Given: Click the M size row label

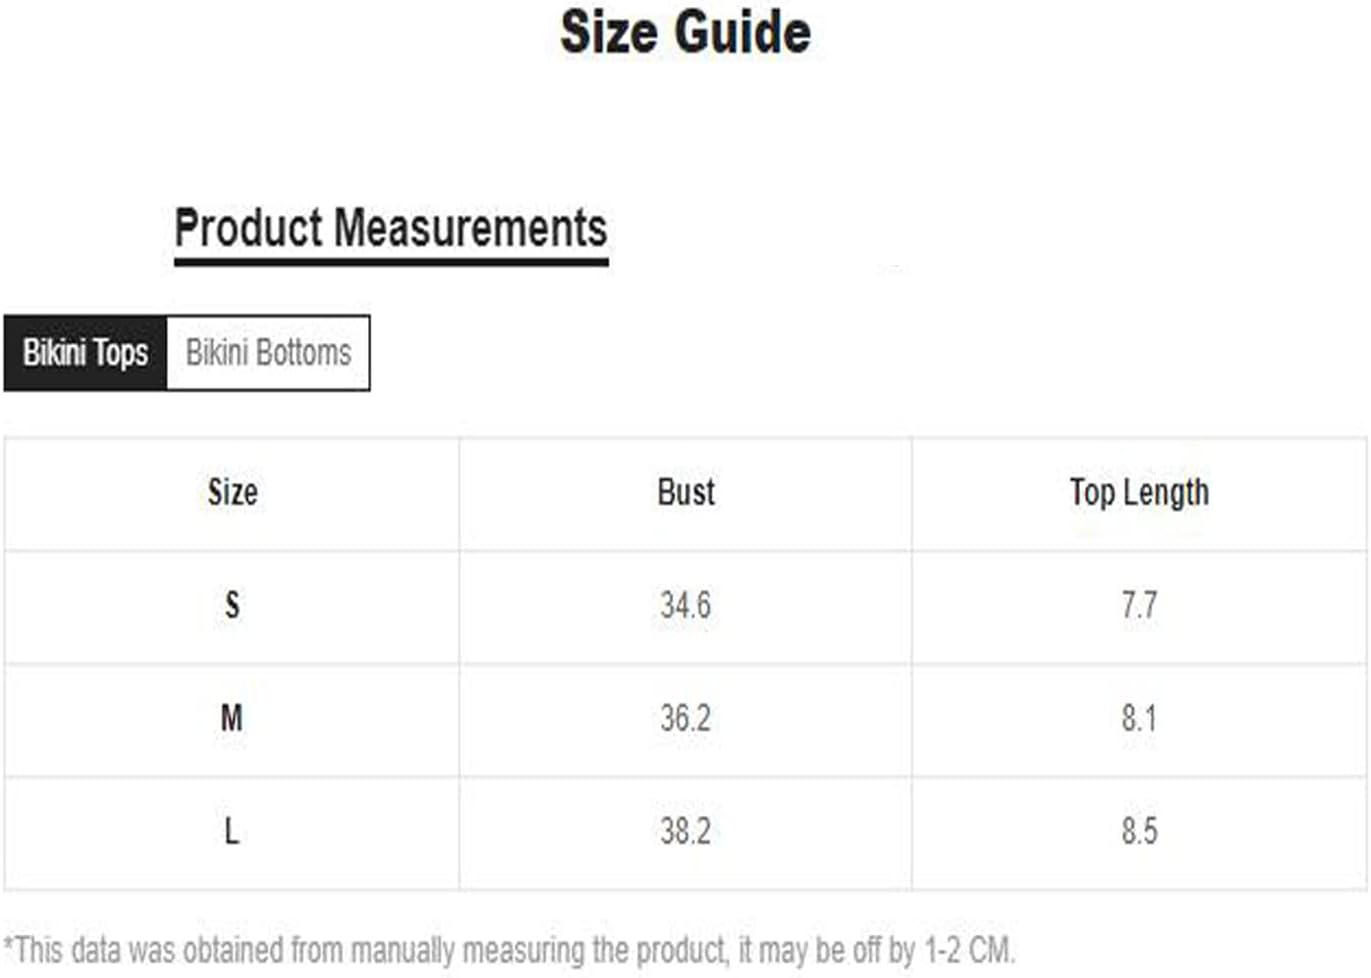Looking at the screenshot, I should pos(232,718).
